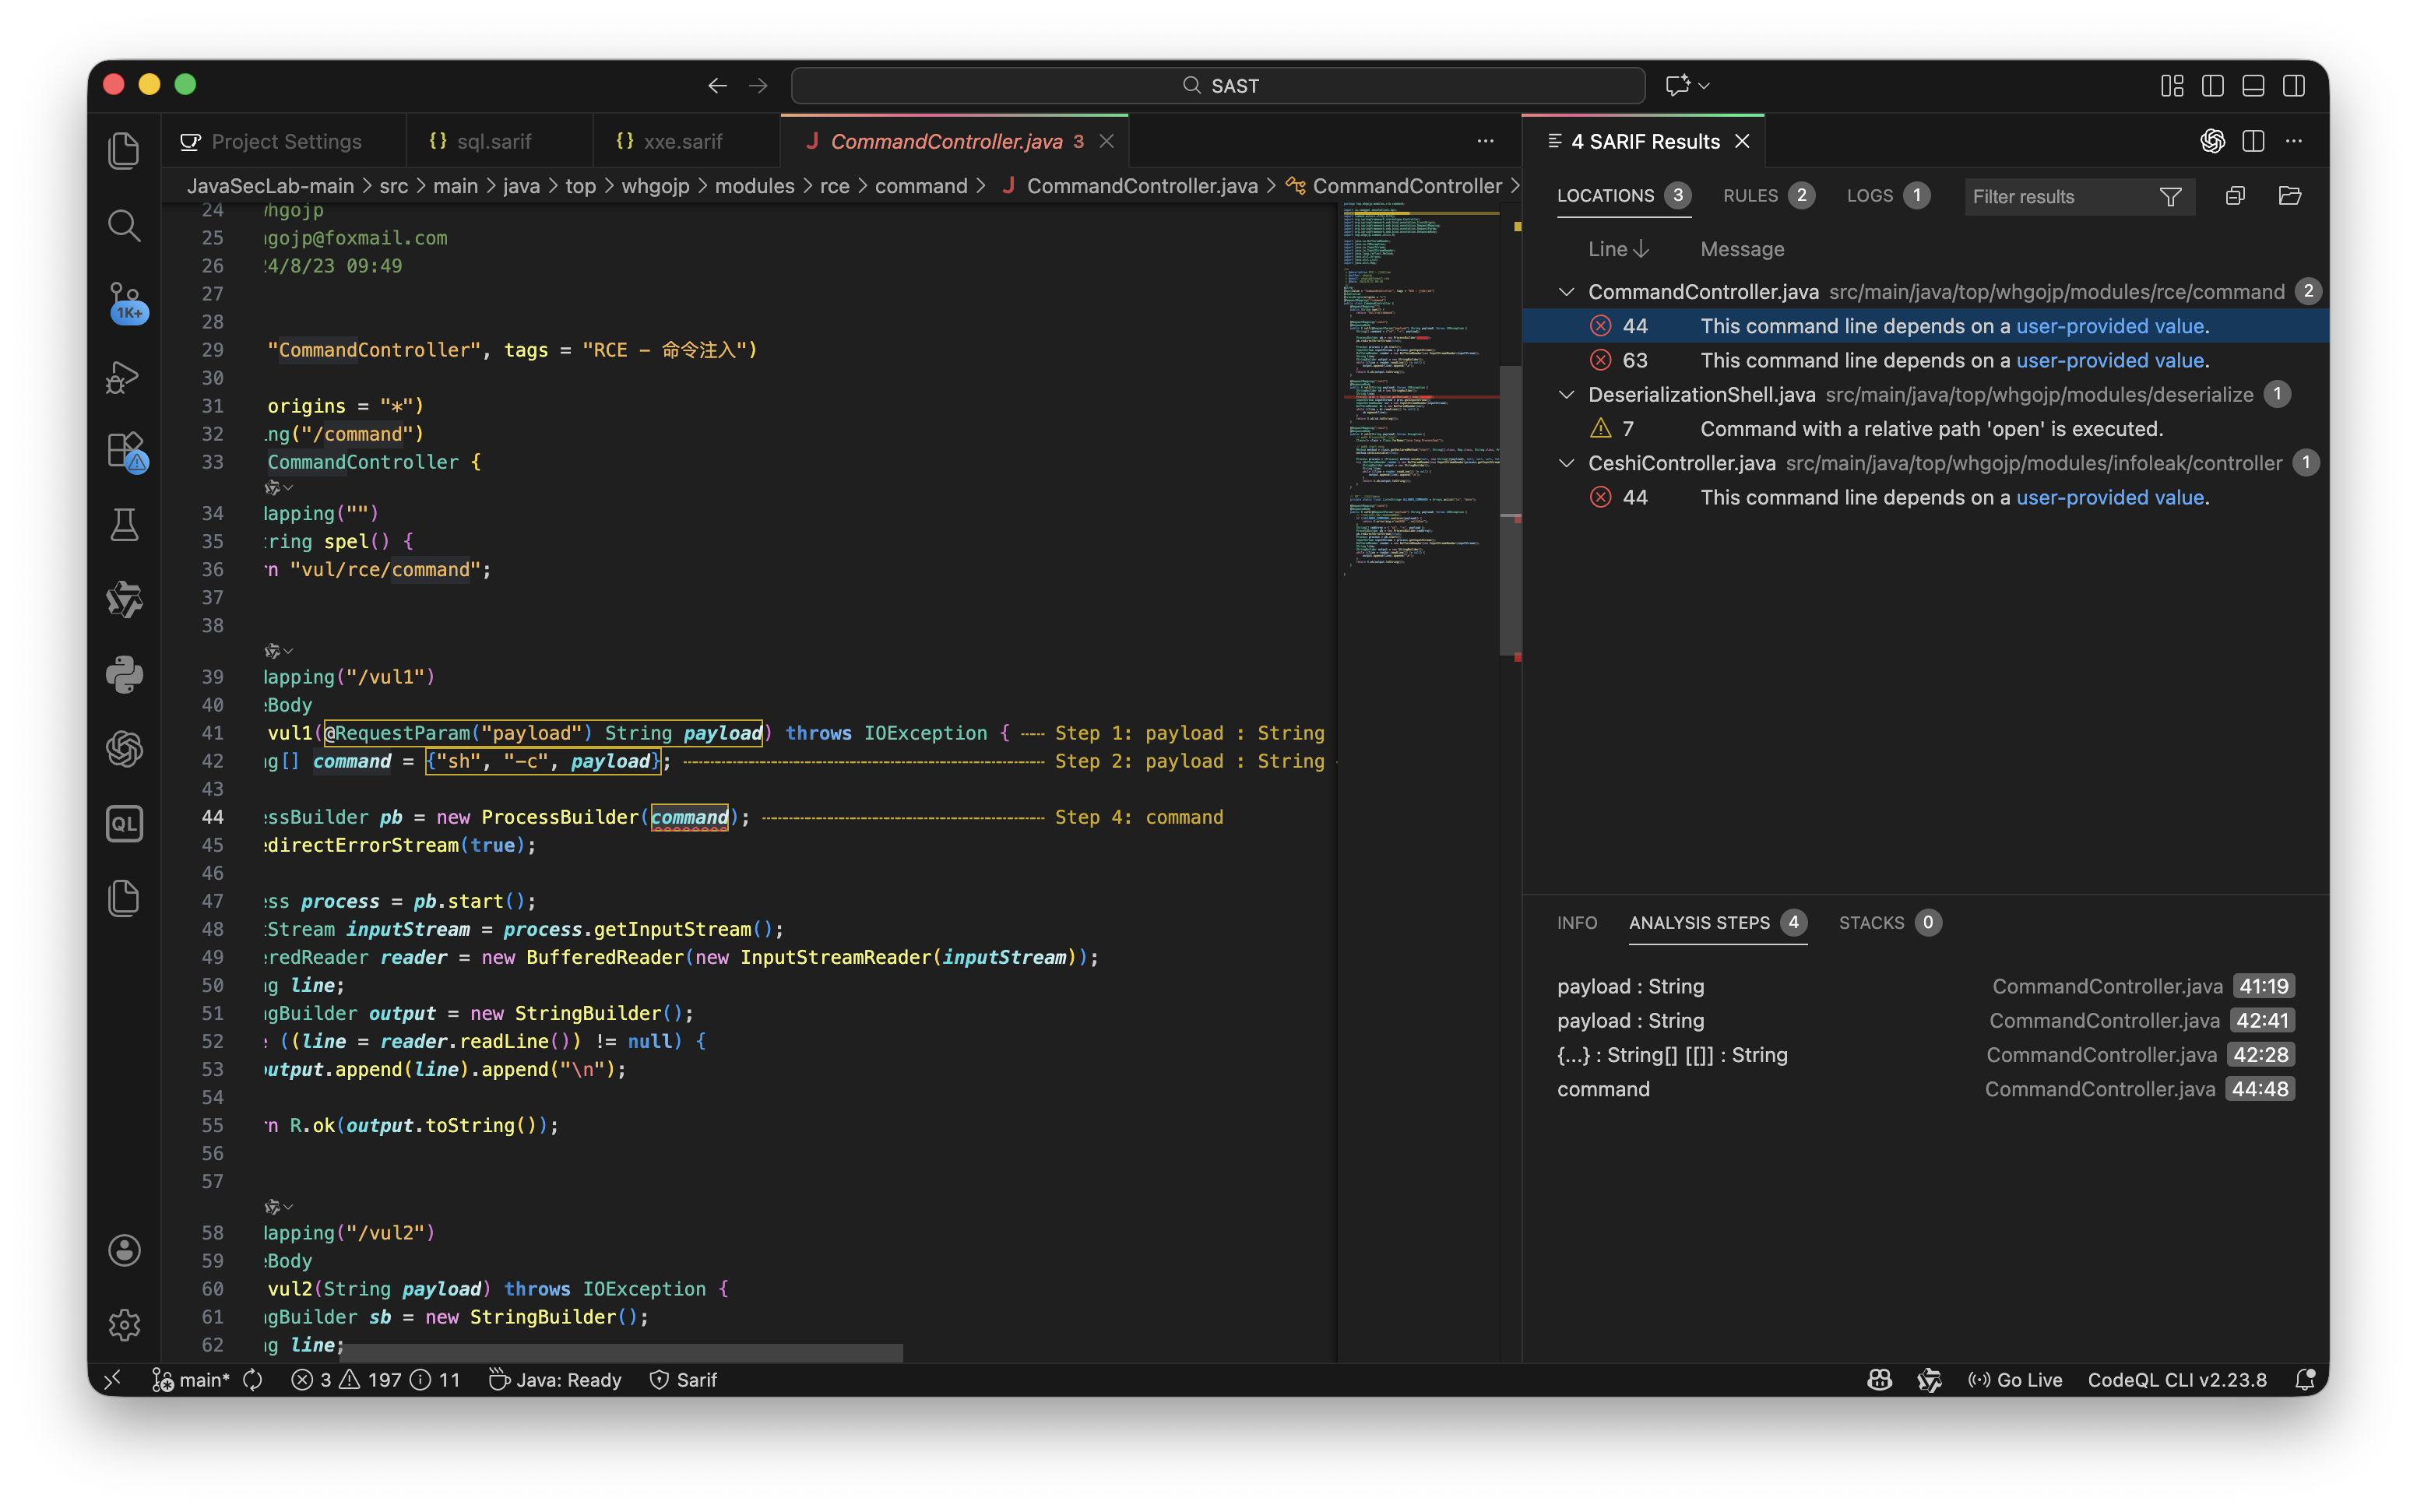Click user-provided value link on line 63 result

(2109, 360)
